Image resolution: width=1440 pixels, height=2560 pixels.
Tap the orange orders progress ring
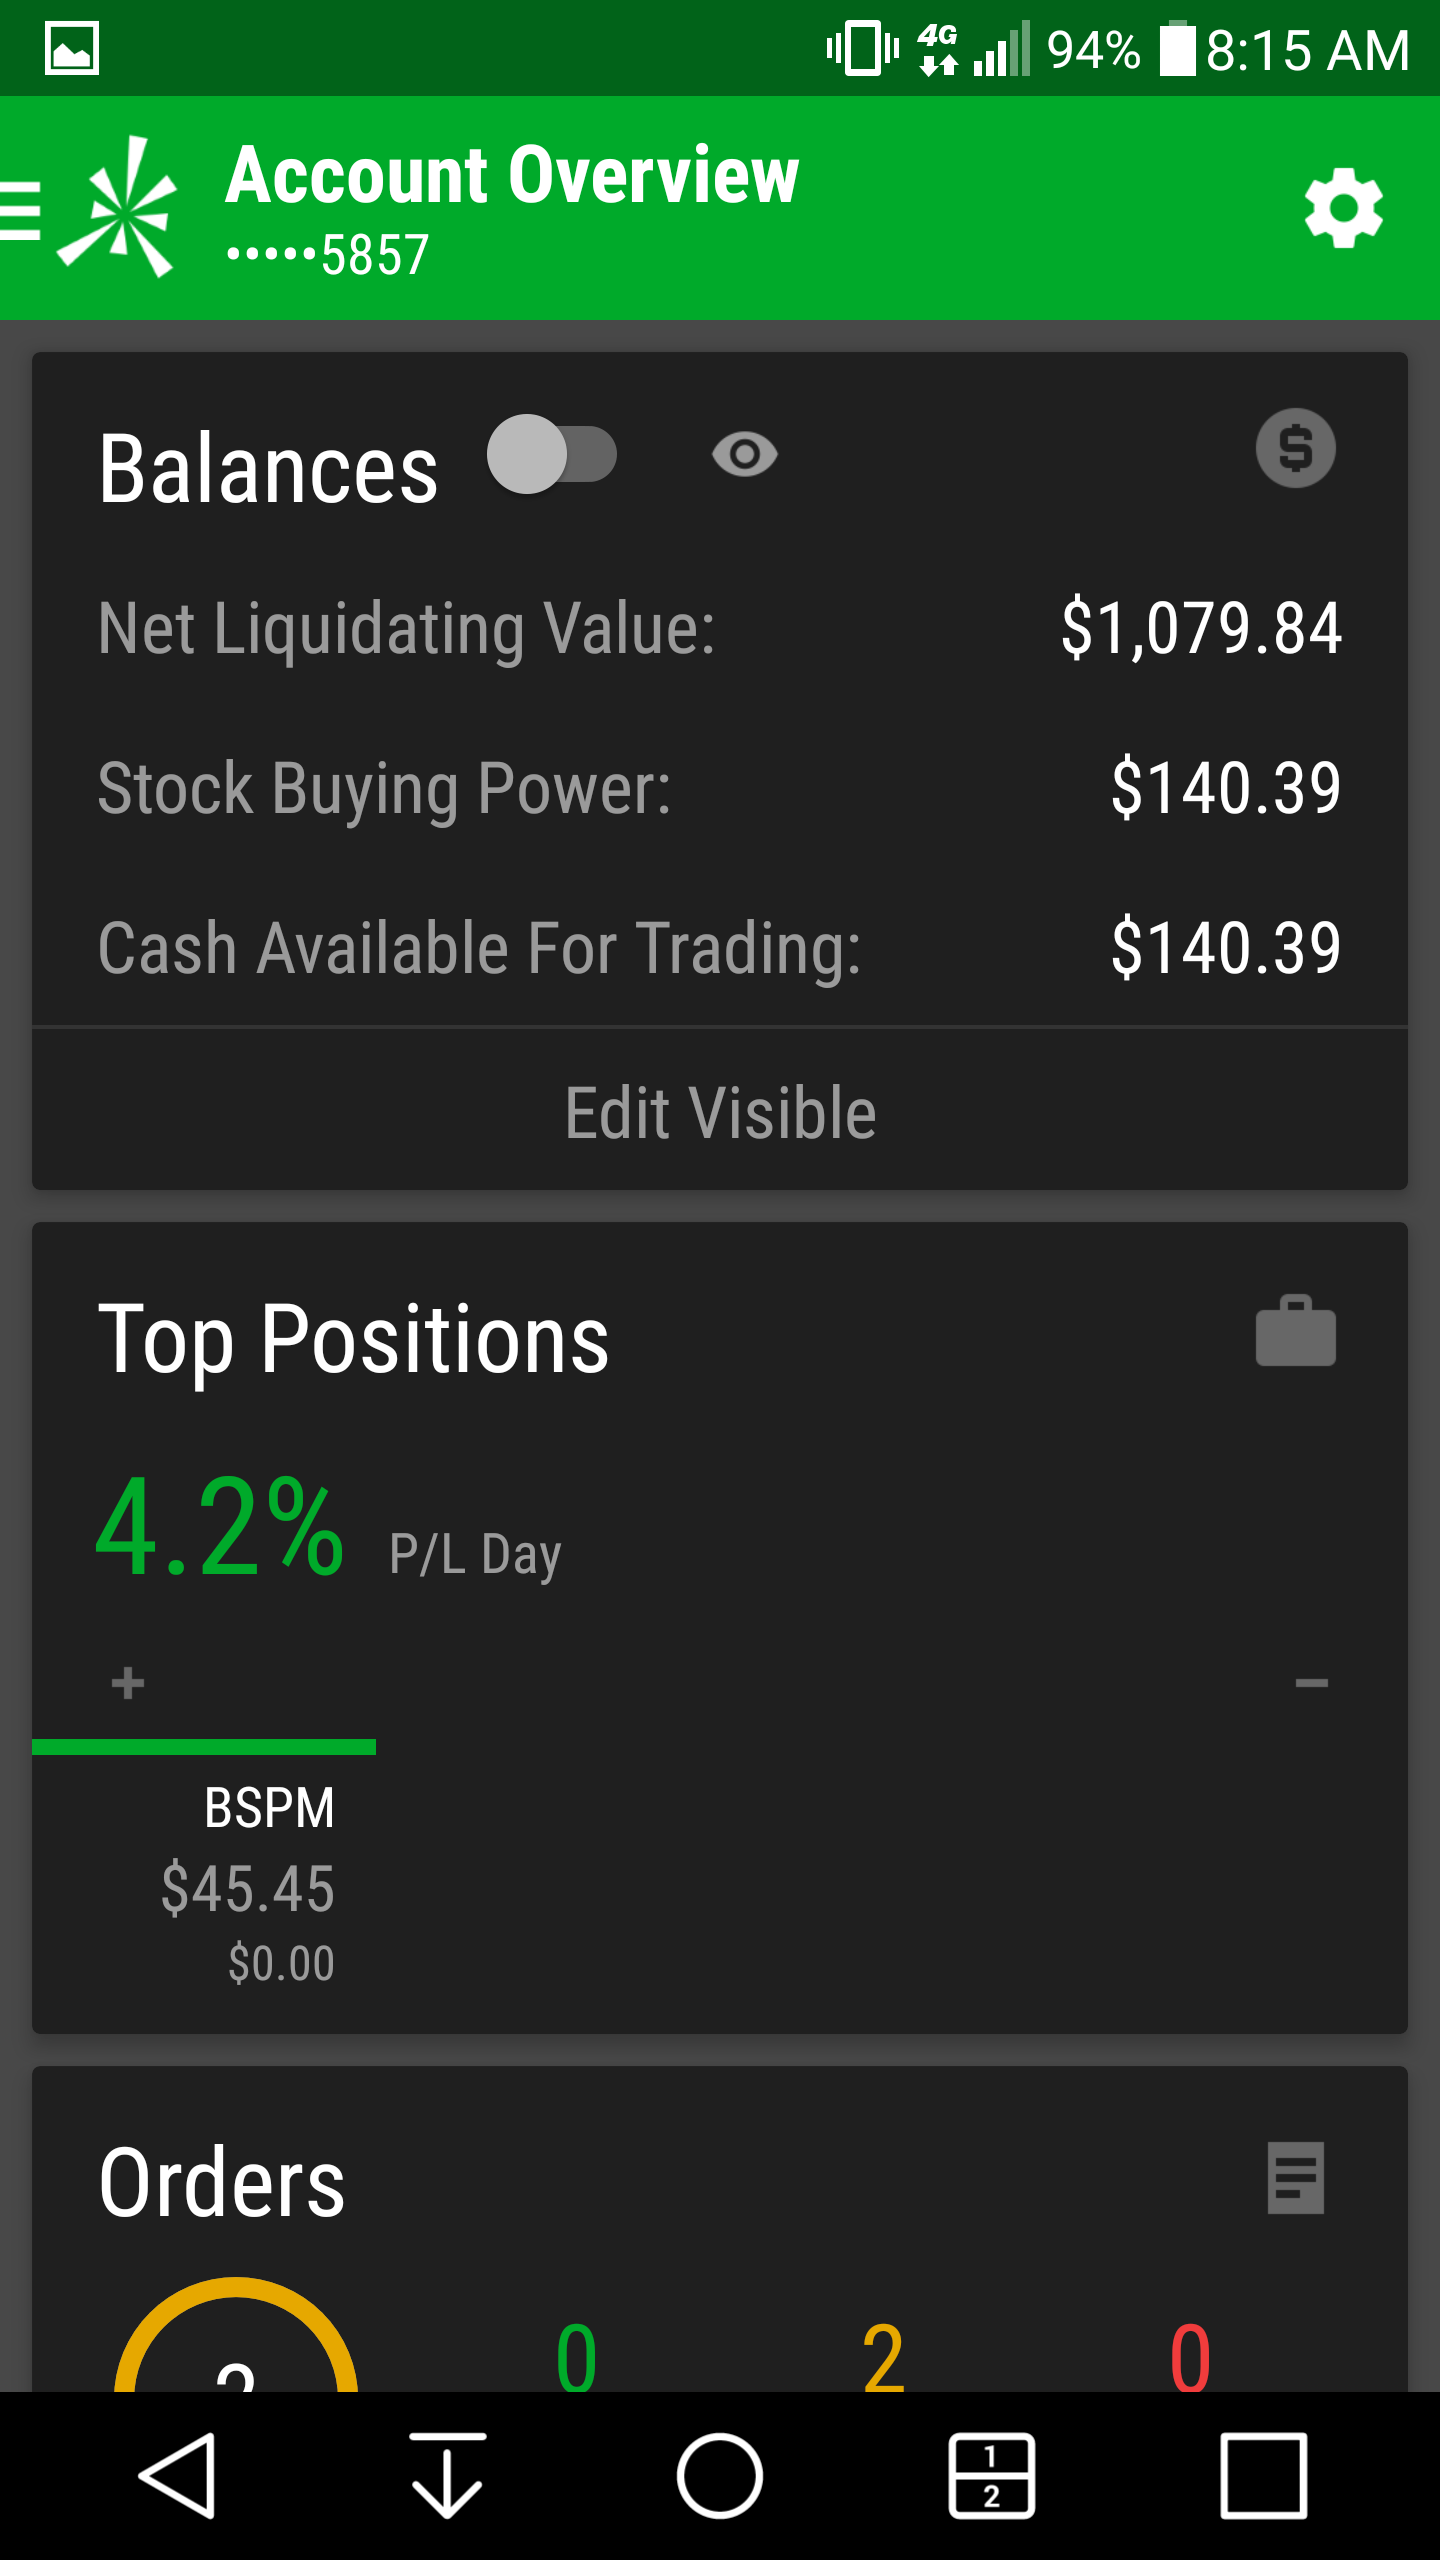point(236,2340)
